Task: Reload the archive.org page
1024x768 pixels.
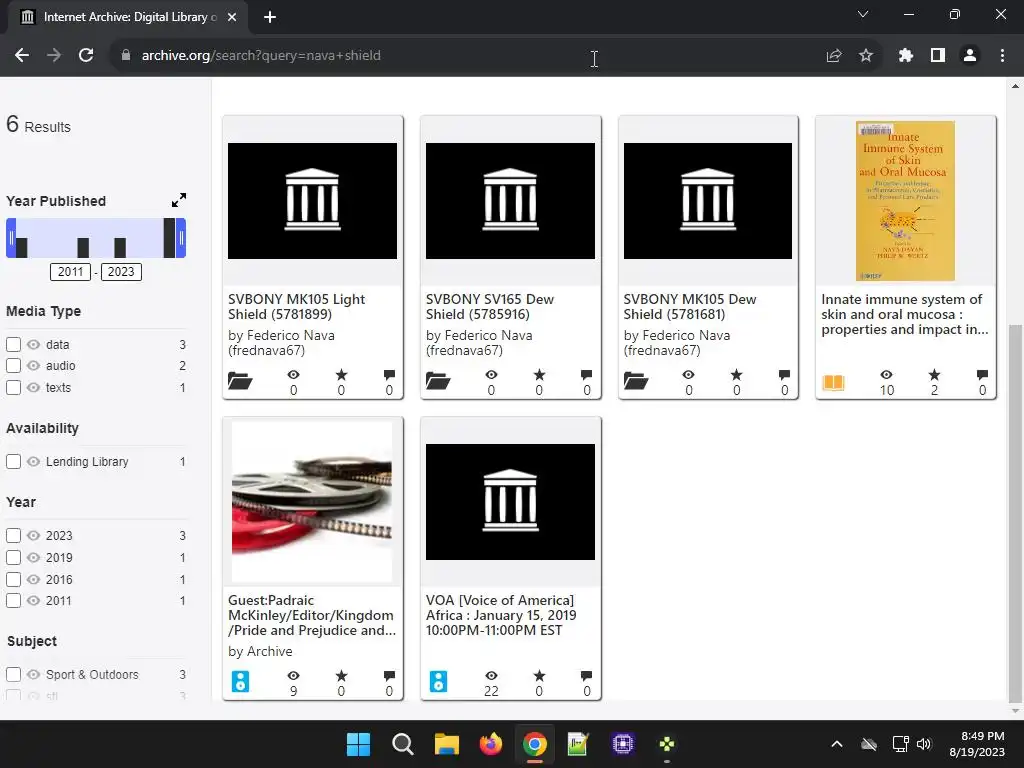Action: point(86,56)
